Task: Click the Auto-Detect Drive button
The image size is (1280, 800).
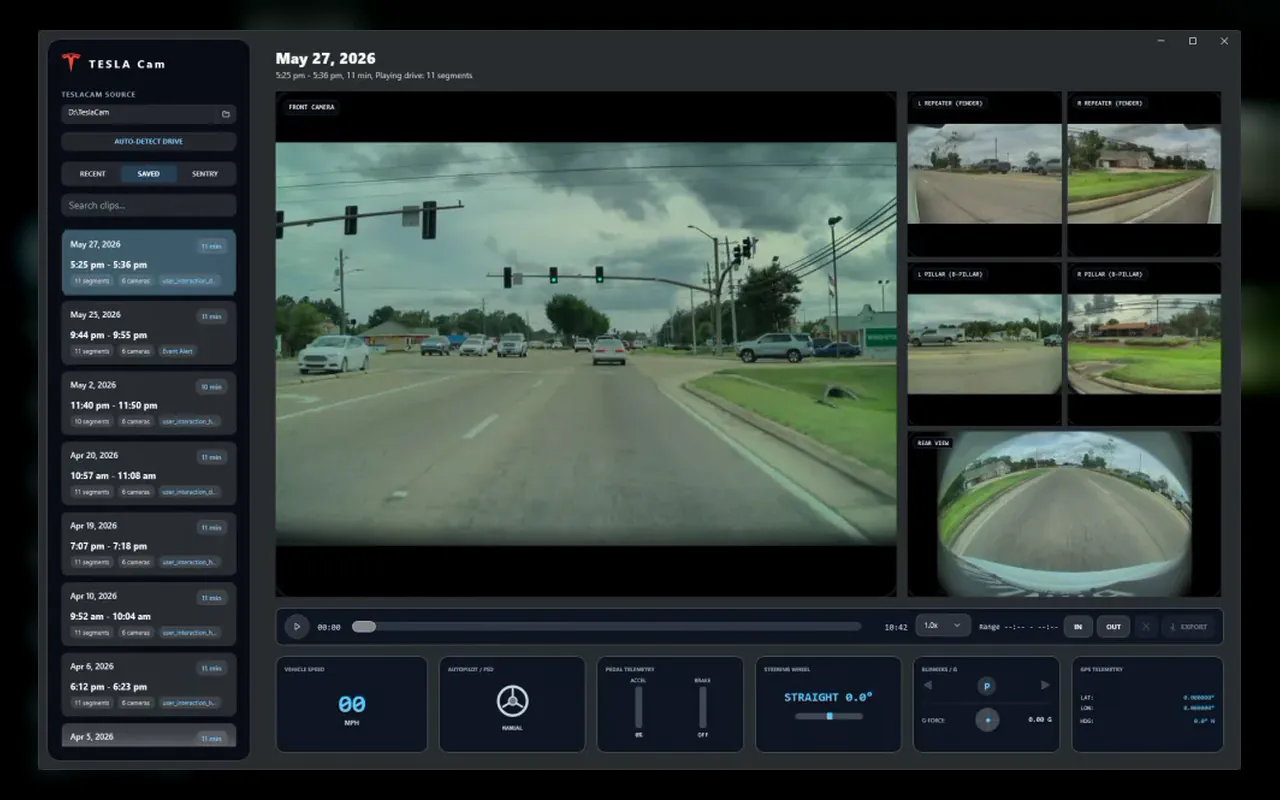Action: coord(148,142)
